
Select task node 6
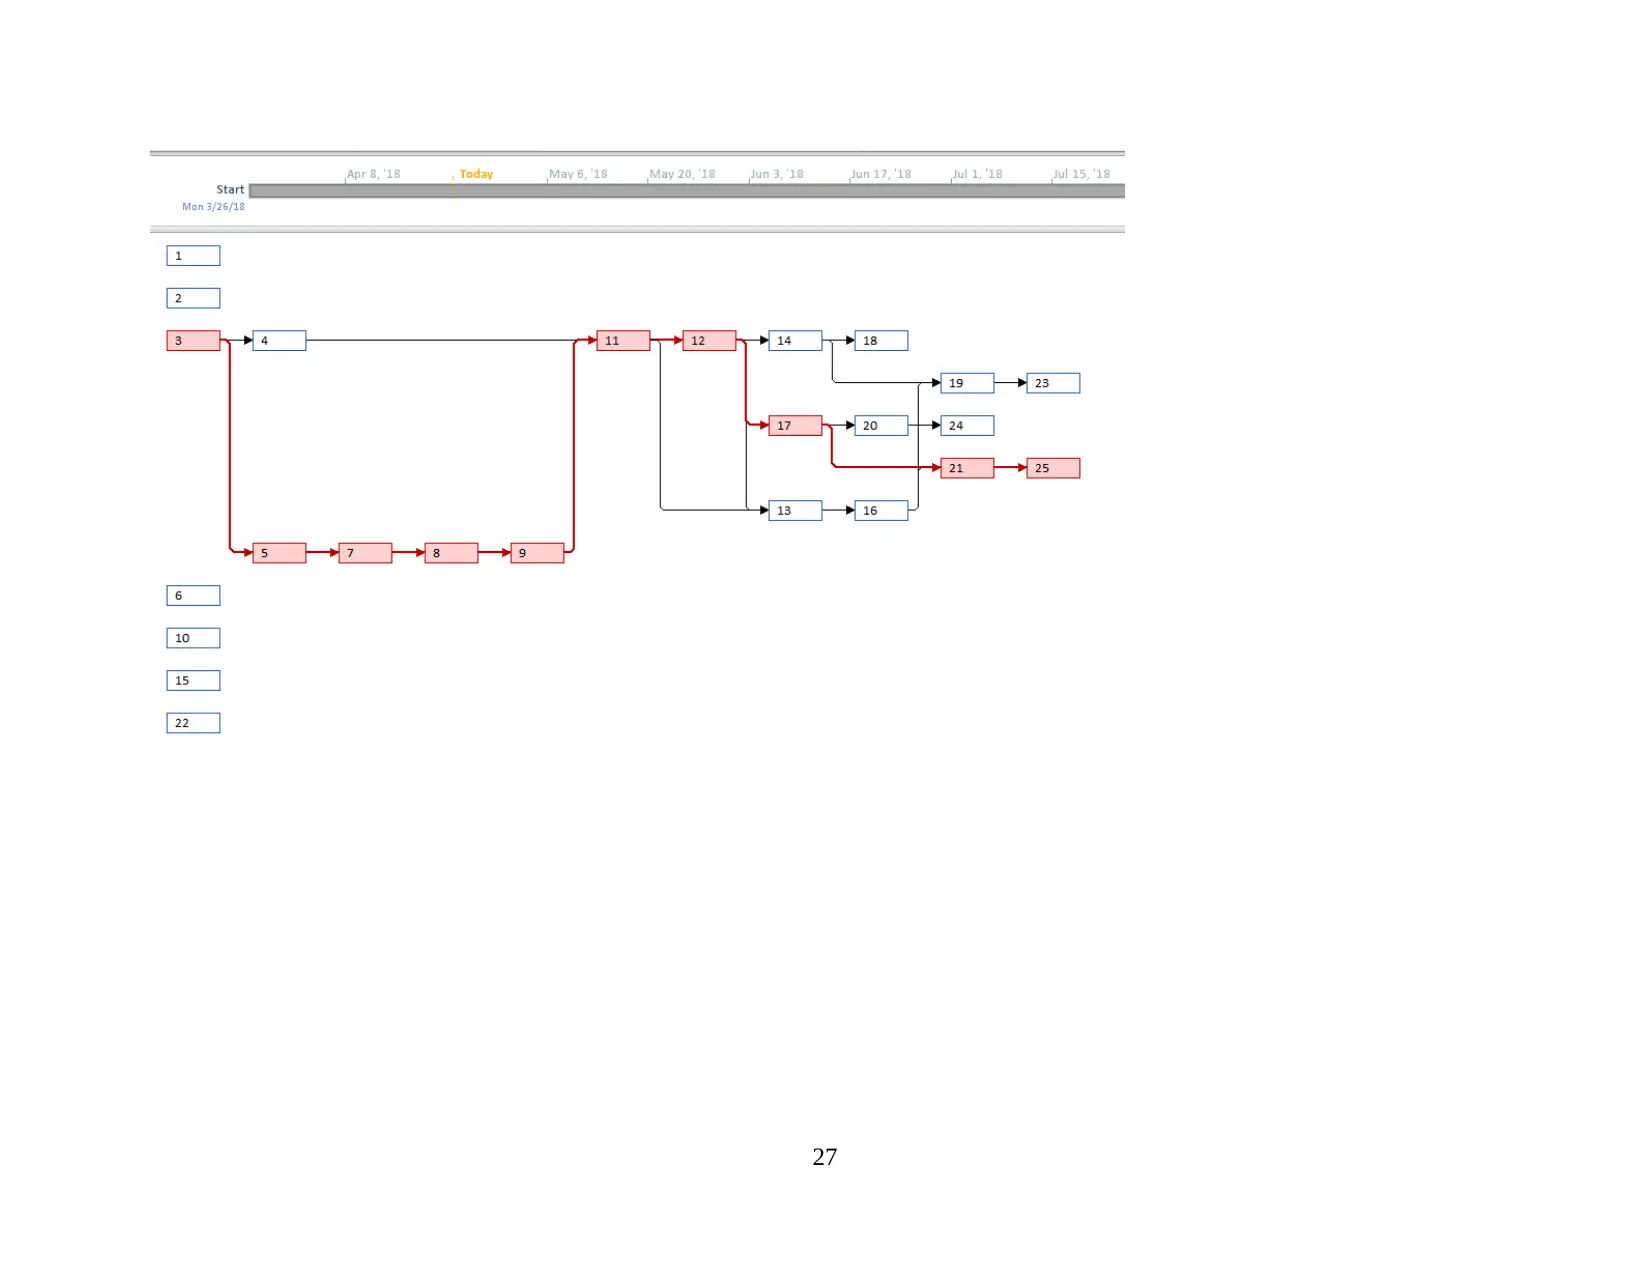coord(193,596)
